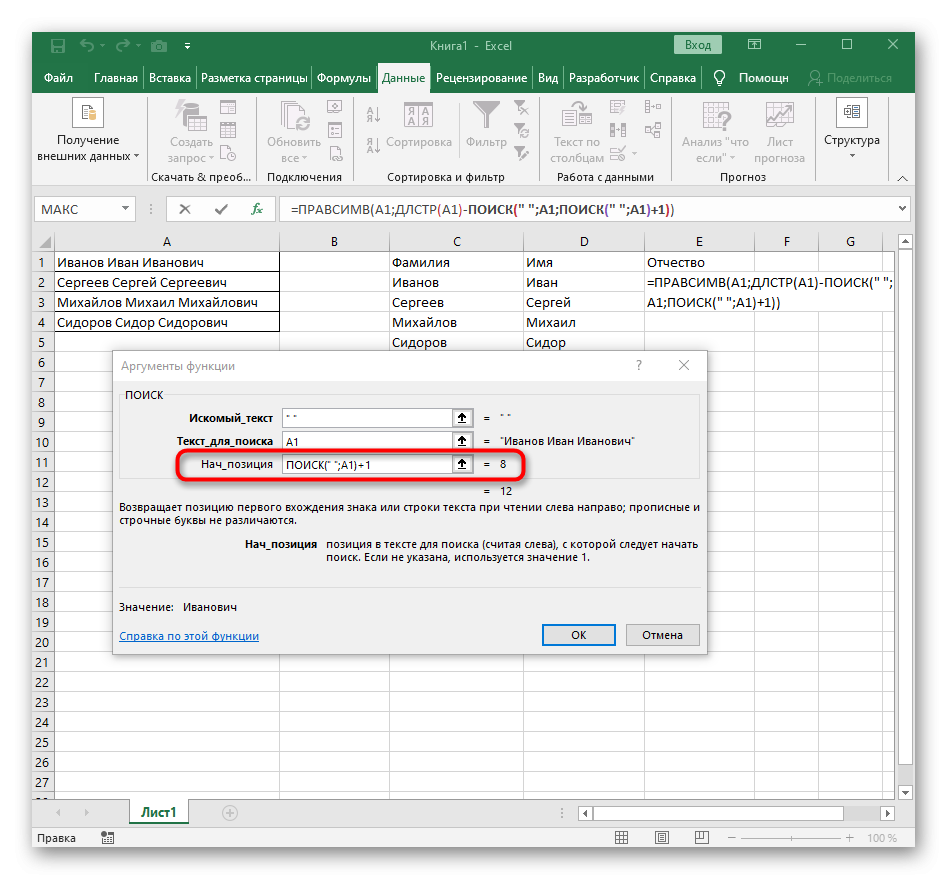Screen dimensions: 947x879
Task: Collapse dialog using Искомый_текст range selector icon
Action: click(461, 416)
